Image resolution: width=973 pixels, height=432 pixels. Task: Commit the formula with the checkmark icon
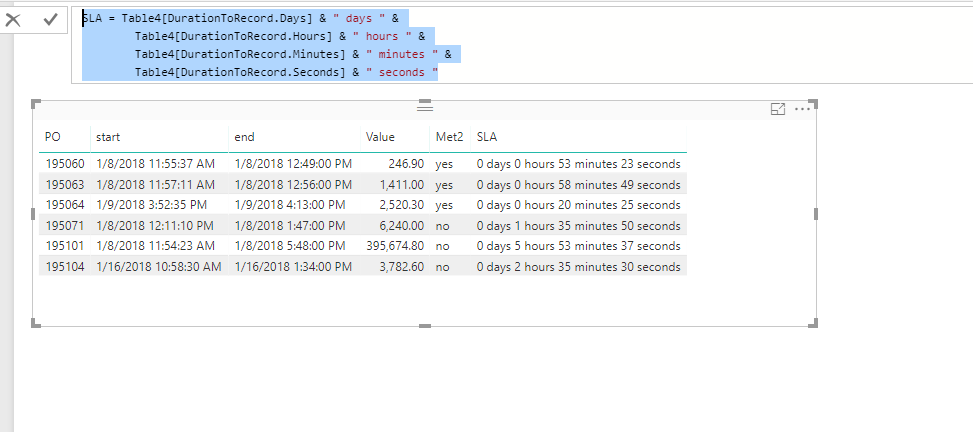tap(50, 20)
